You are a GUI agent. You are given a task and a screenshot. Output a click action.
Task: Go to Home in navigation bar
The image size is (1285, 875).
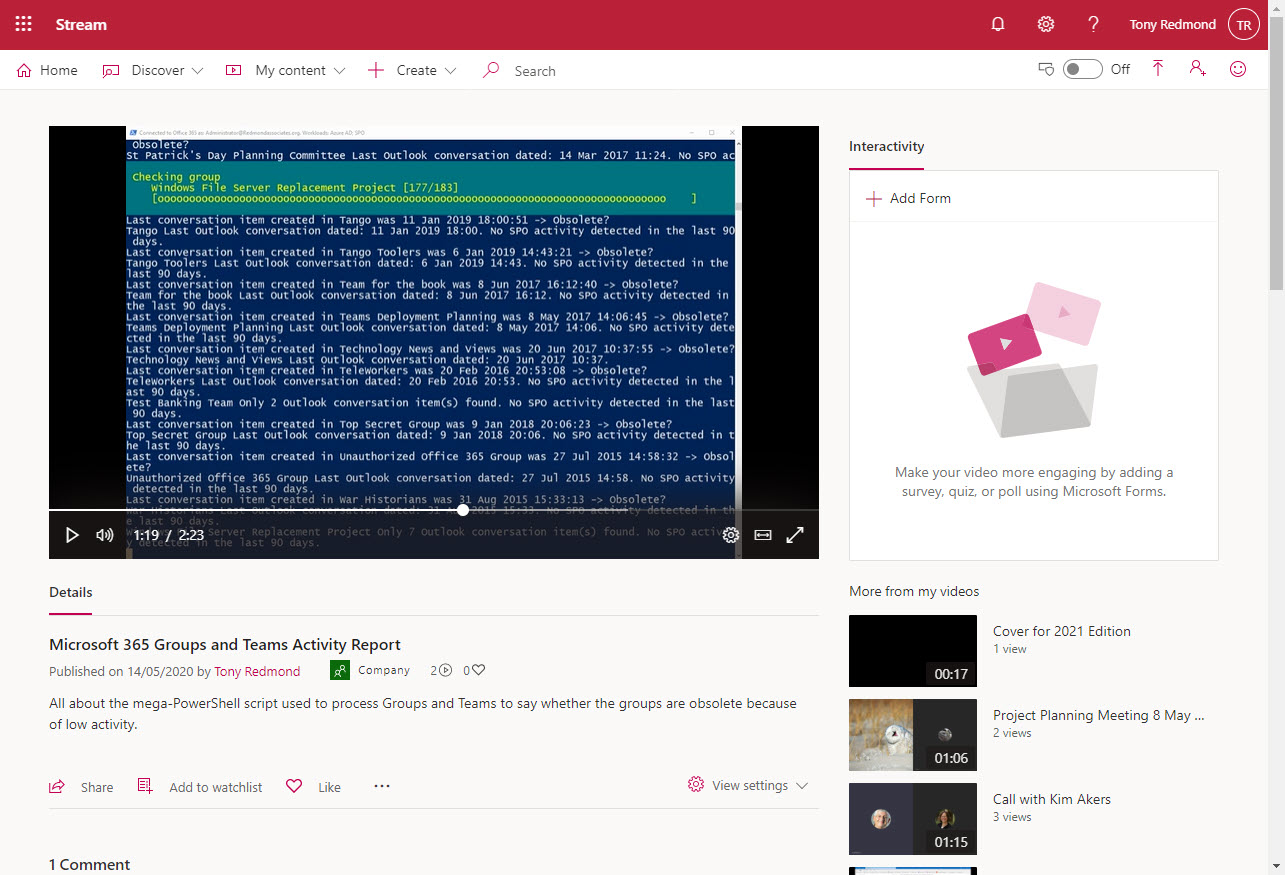point(47,70)
